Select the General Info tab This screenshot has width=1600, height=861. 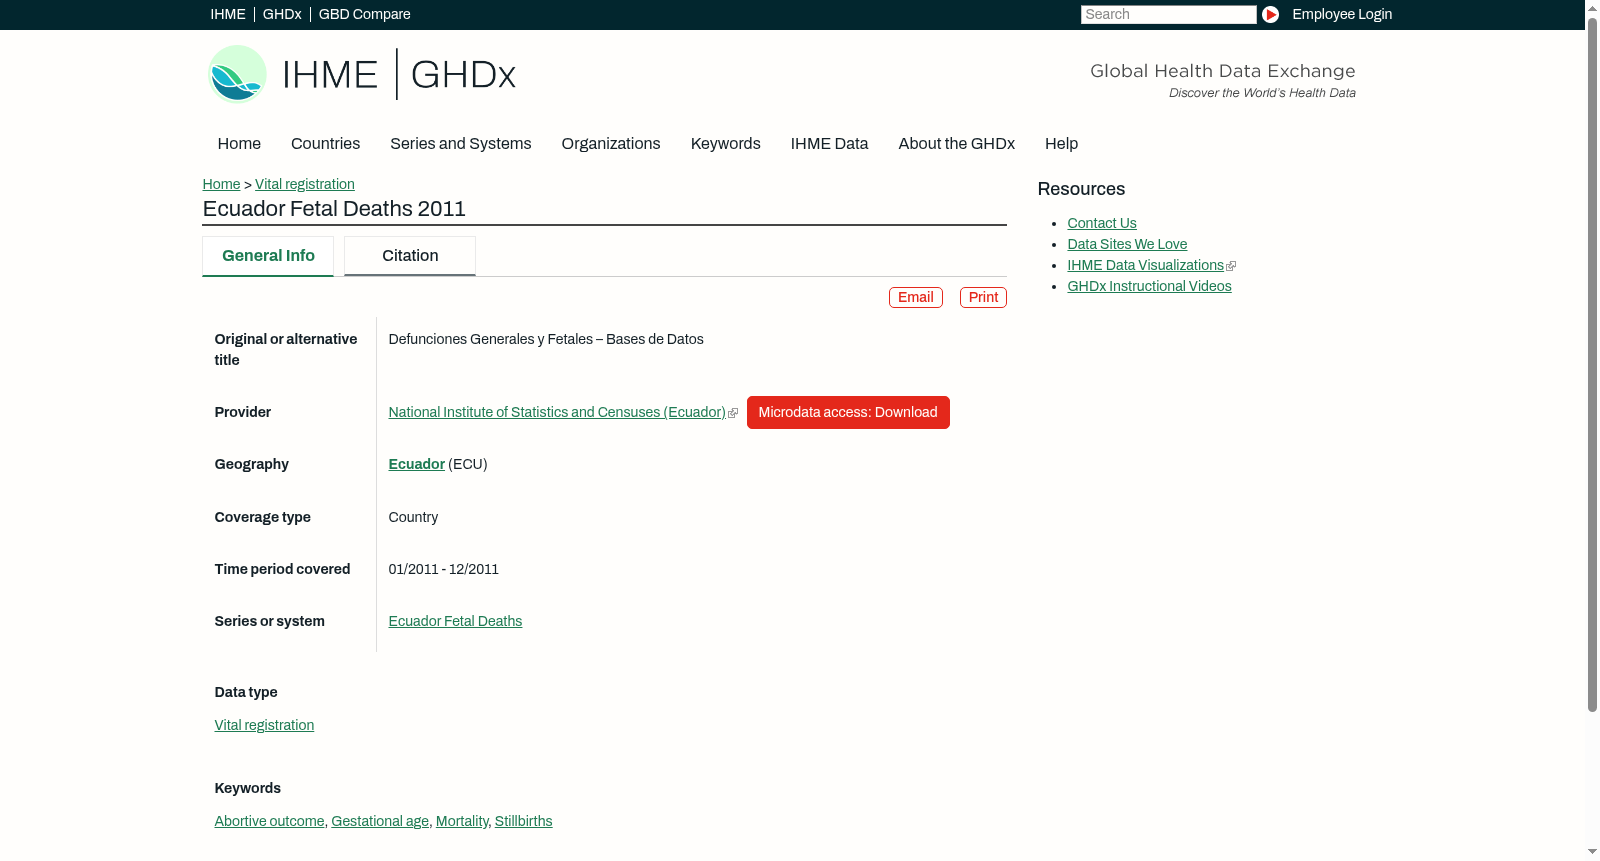click(268, 256)
